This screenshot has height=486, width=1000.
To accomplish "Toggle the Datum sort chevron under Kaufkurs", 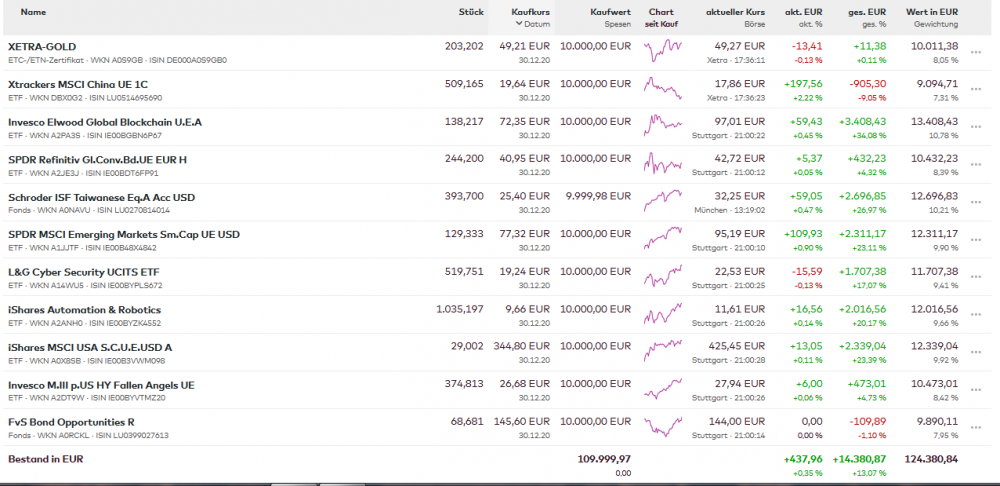I will [x=519, y=23].
